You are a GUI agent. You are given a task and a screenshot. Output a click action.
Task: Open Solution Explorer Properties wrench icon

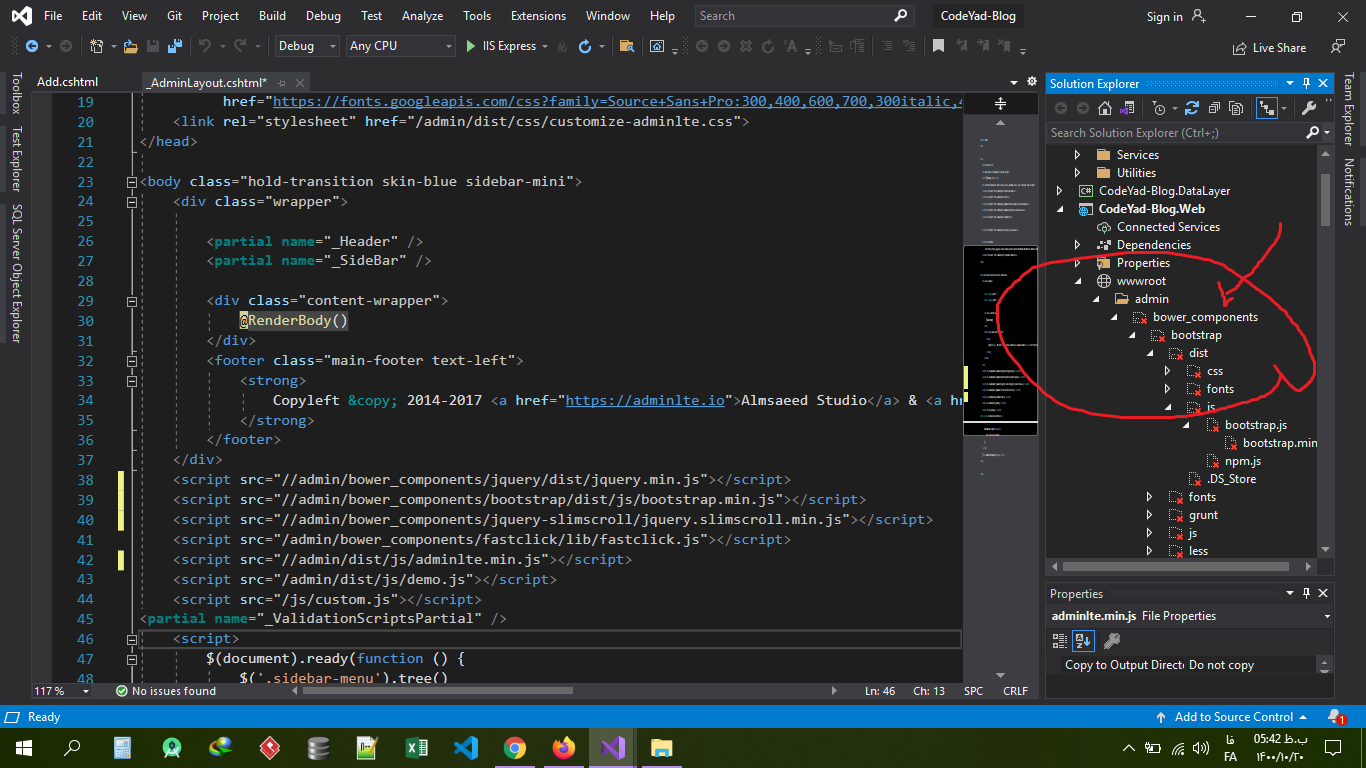coord(1308,108)
